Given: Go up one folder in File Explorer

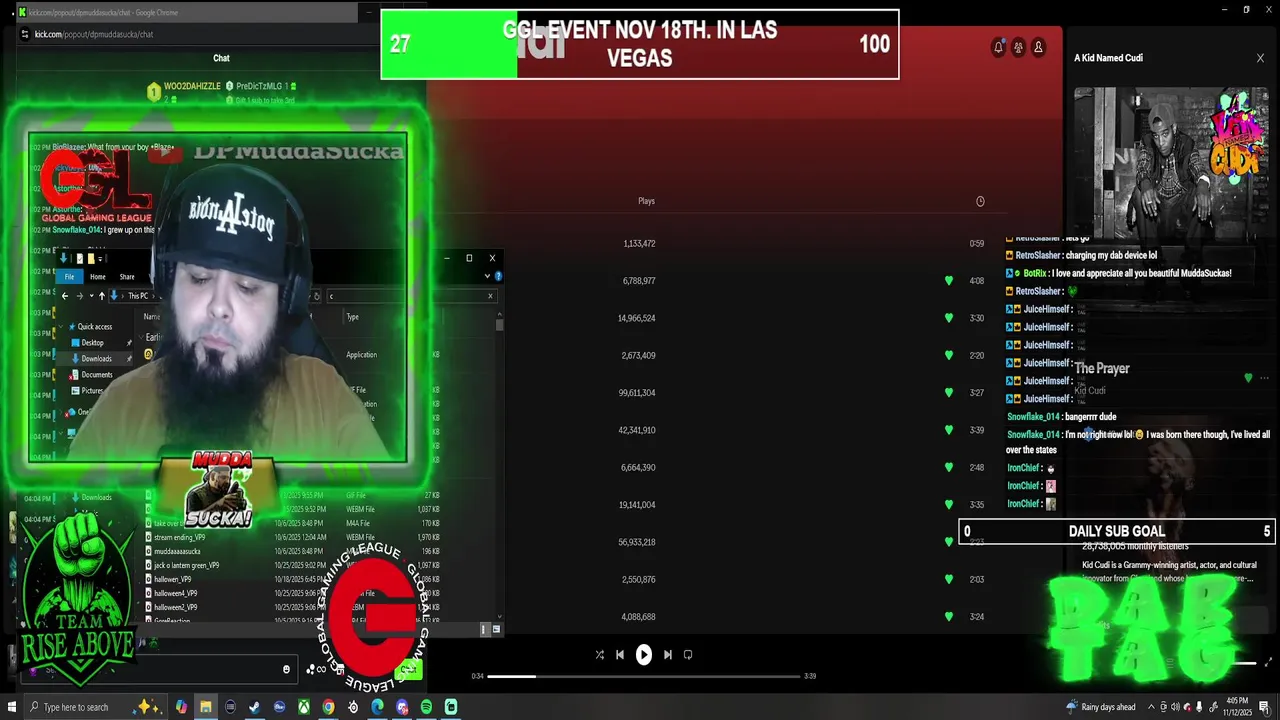Looking at the screenshot, I should (x=101, y=296).
